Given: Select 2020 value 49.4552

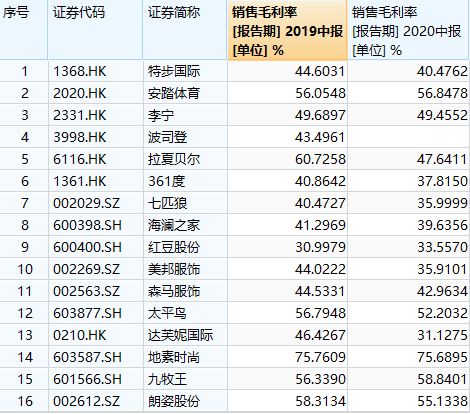Looking at the screenshot, I should pos(442,115).
